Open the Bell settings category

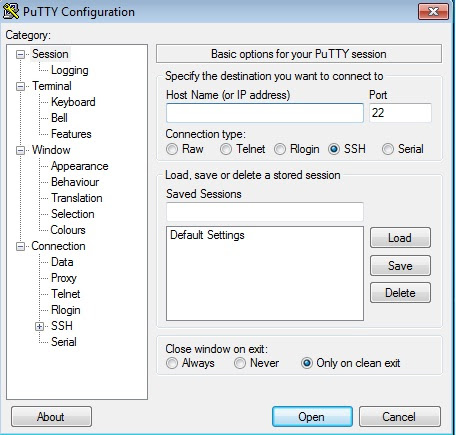pos(59,118)
